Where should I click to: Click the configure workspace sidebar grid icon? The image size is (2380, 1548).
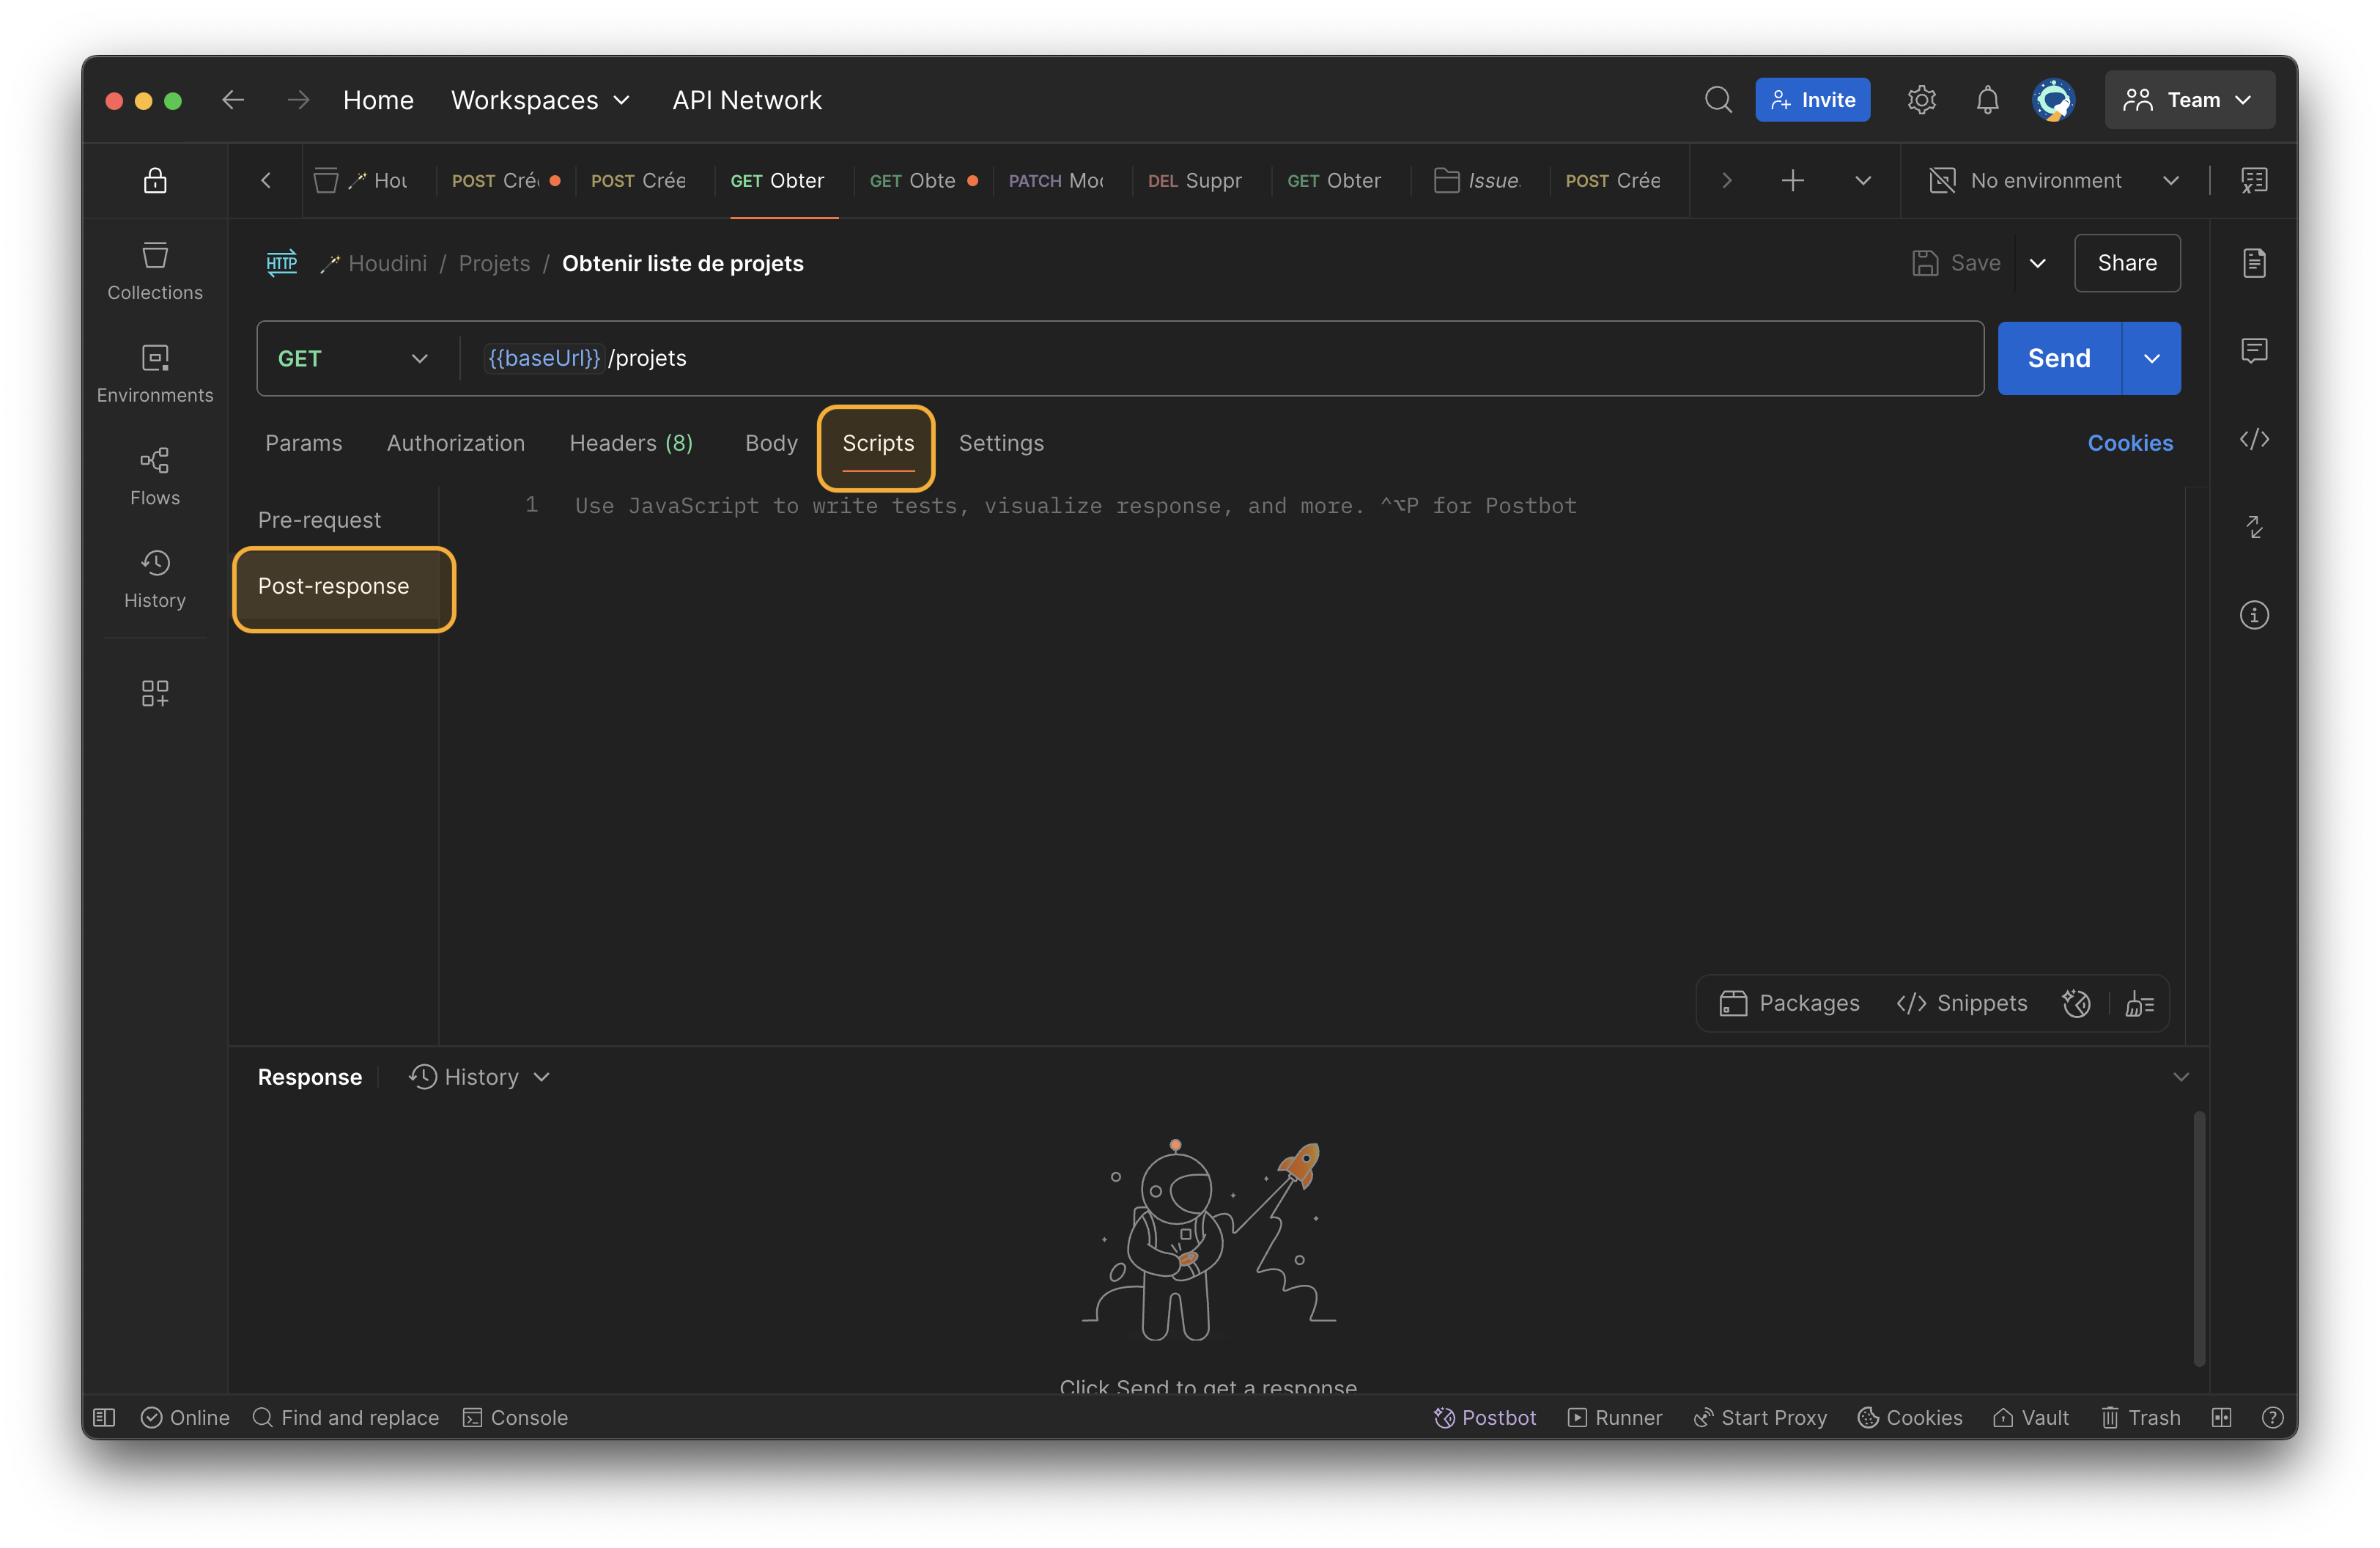155,693
